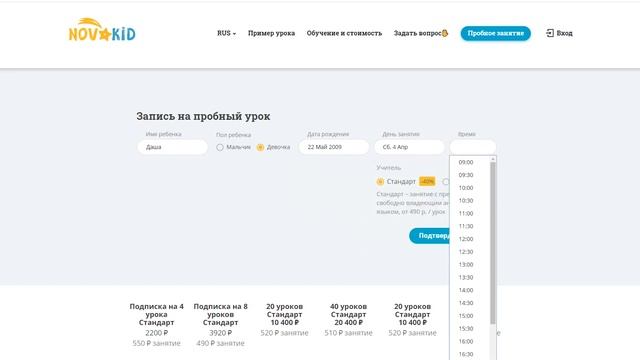Click the 2200 ₽ price text
640x360 pixels.
coord(156,333)
